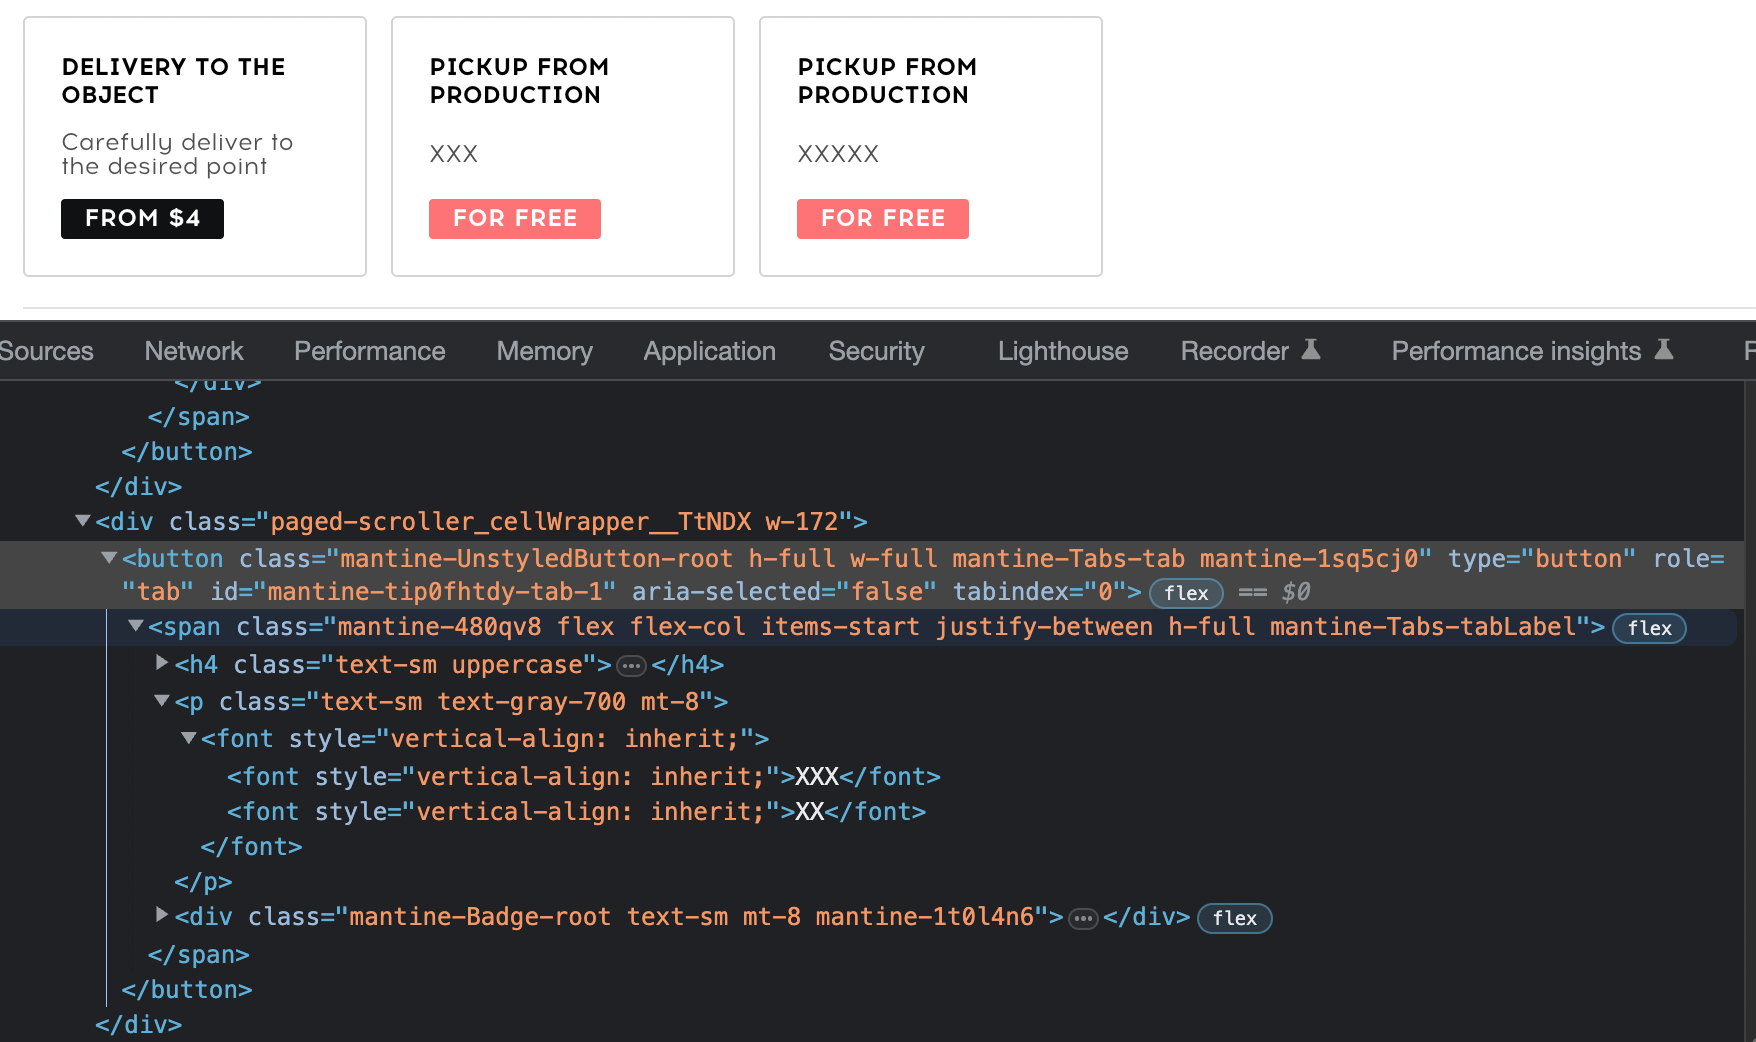Click the FOR FREE button on Pickup From Production
1756x1042 pixels.
514,218
